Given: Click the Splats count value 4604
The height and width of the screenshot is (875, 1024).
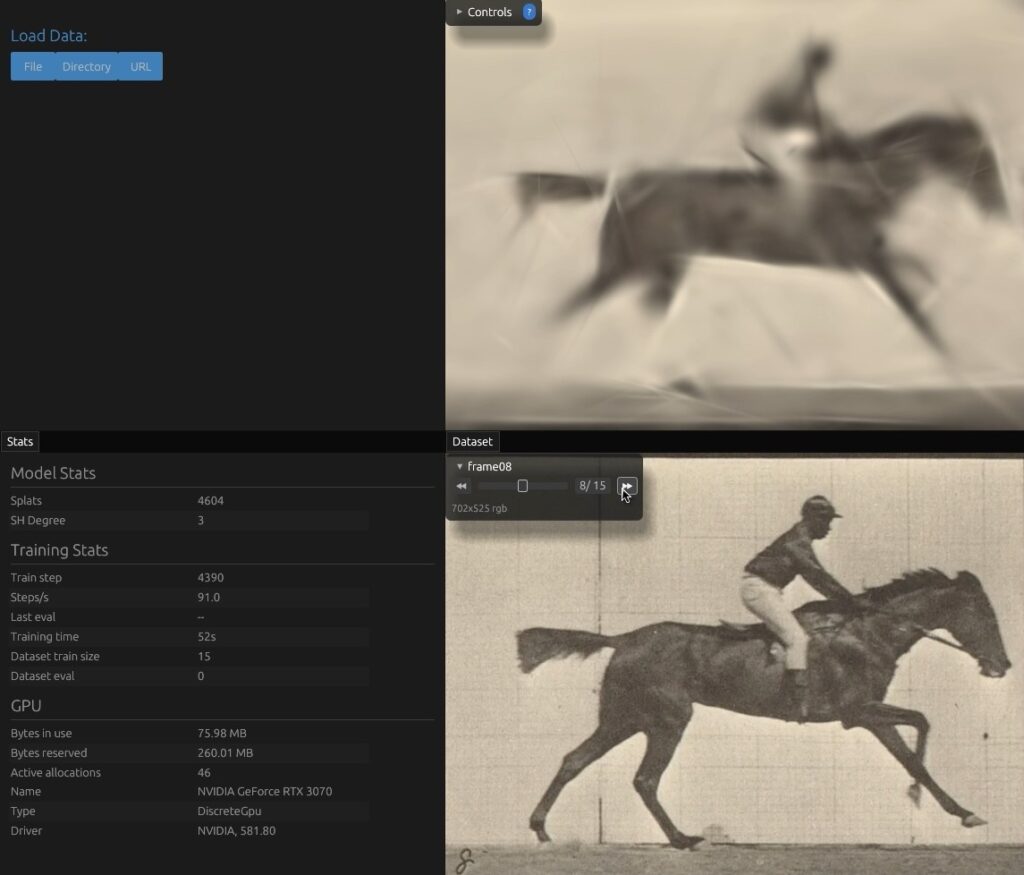Looking at the screenshot, I should pos(211,501).
